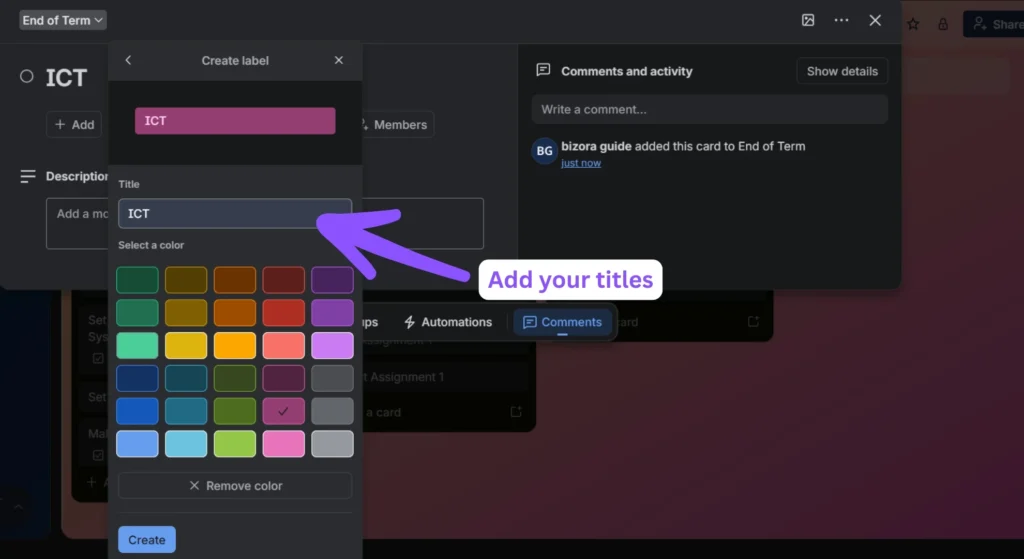Click the Create label button
Image resolution: width=1024 pixels, height=559 pixels.
pos(147,539)
